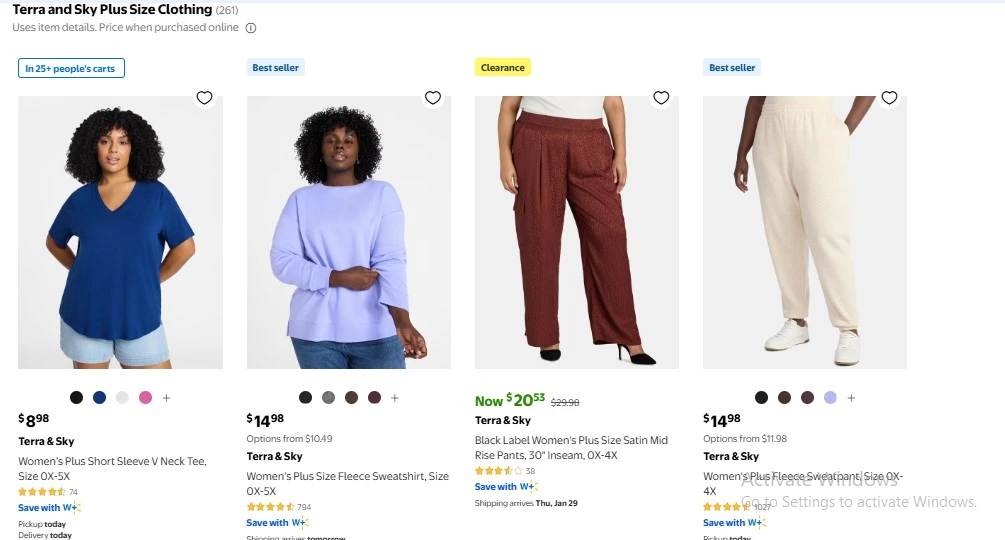Expand additional colors for Fleece Sweatpant
This screenshot has height=540, width=1005.
pos(851,398)
